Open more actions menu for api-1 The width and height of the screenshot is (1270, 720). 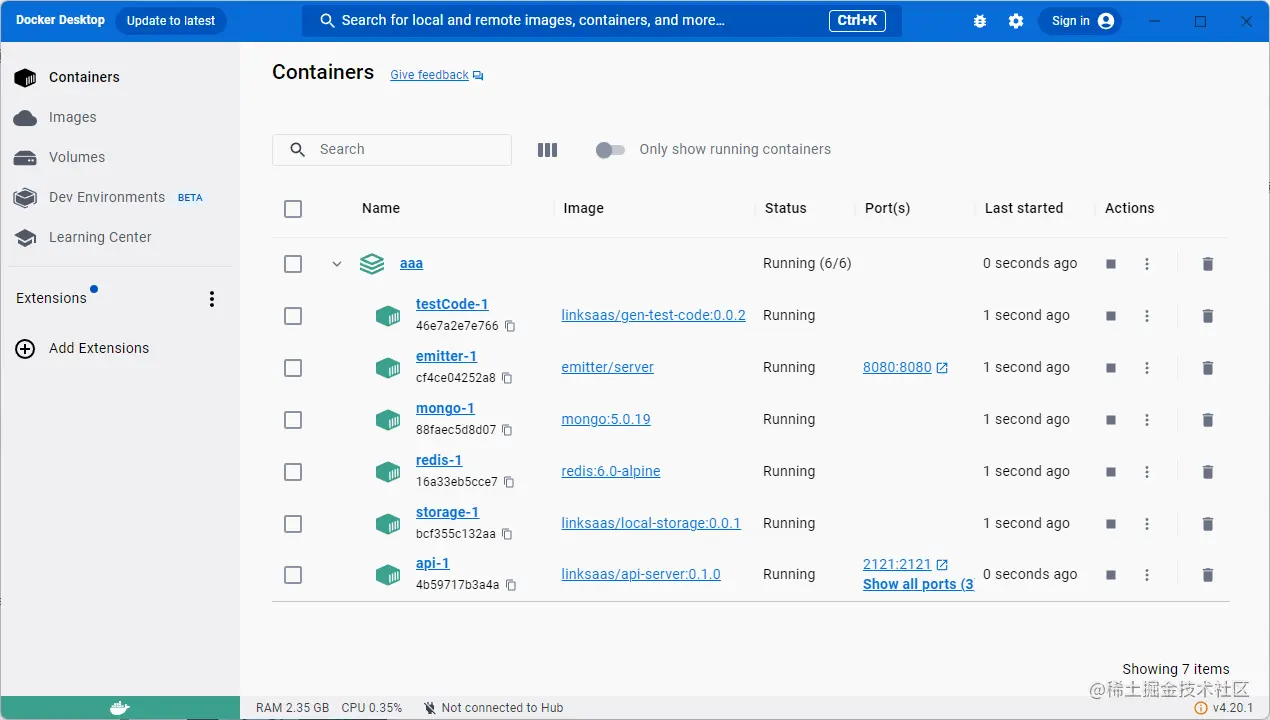[1147, 575]
